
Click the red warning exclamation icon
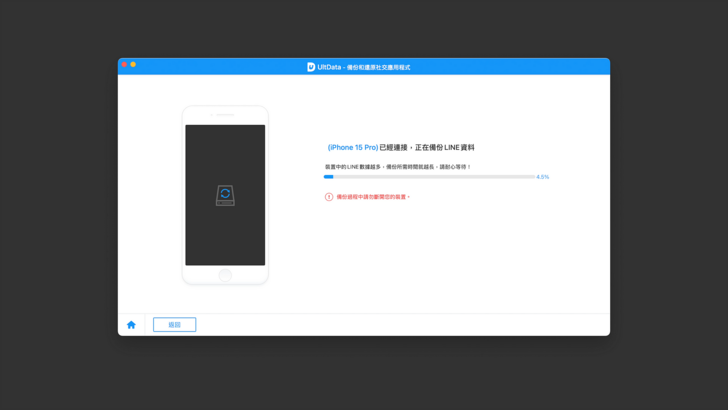[x=329, y=197]
